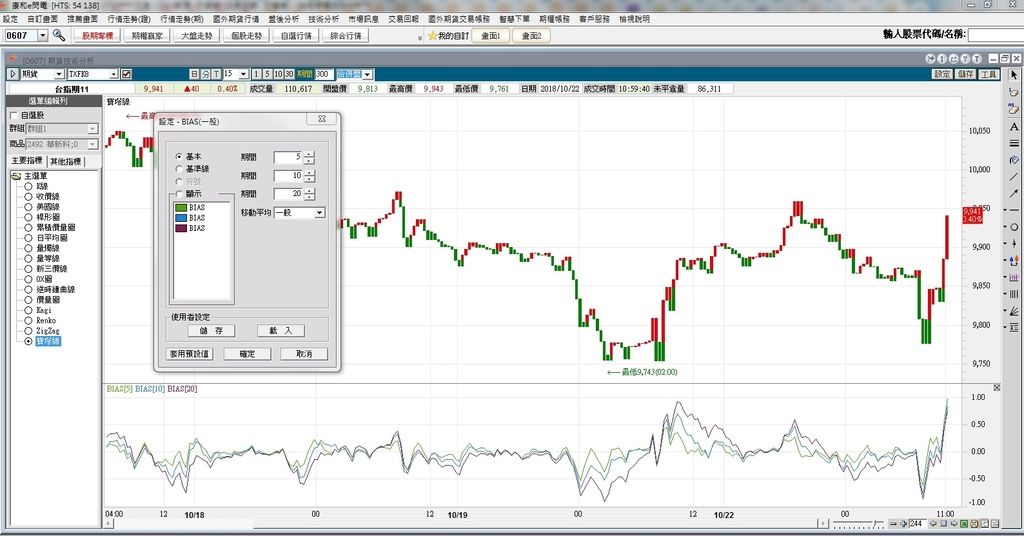Click the T tick period icon
Image resolution: width=1024 pixels, height=536 pixels.
click(x=217, y=74)
